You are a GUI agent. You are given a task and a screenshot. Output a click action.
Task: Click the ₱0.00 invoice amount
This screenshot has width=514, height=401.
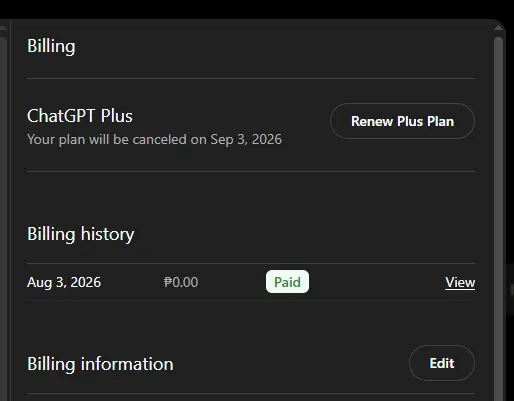pyautogui.click(x=181, y=282)
